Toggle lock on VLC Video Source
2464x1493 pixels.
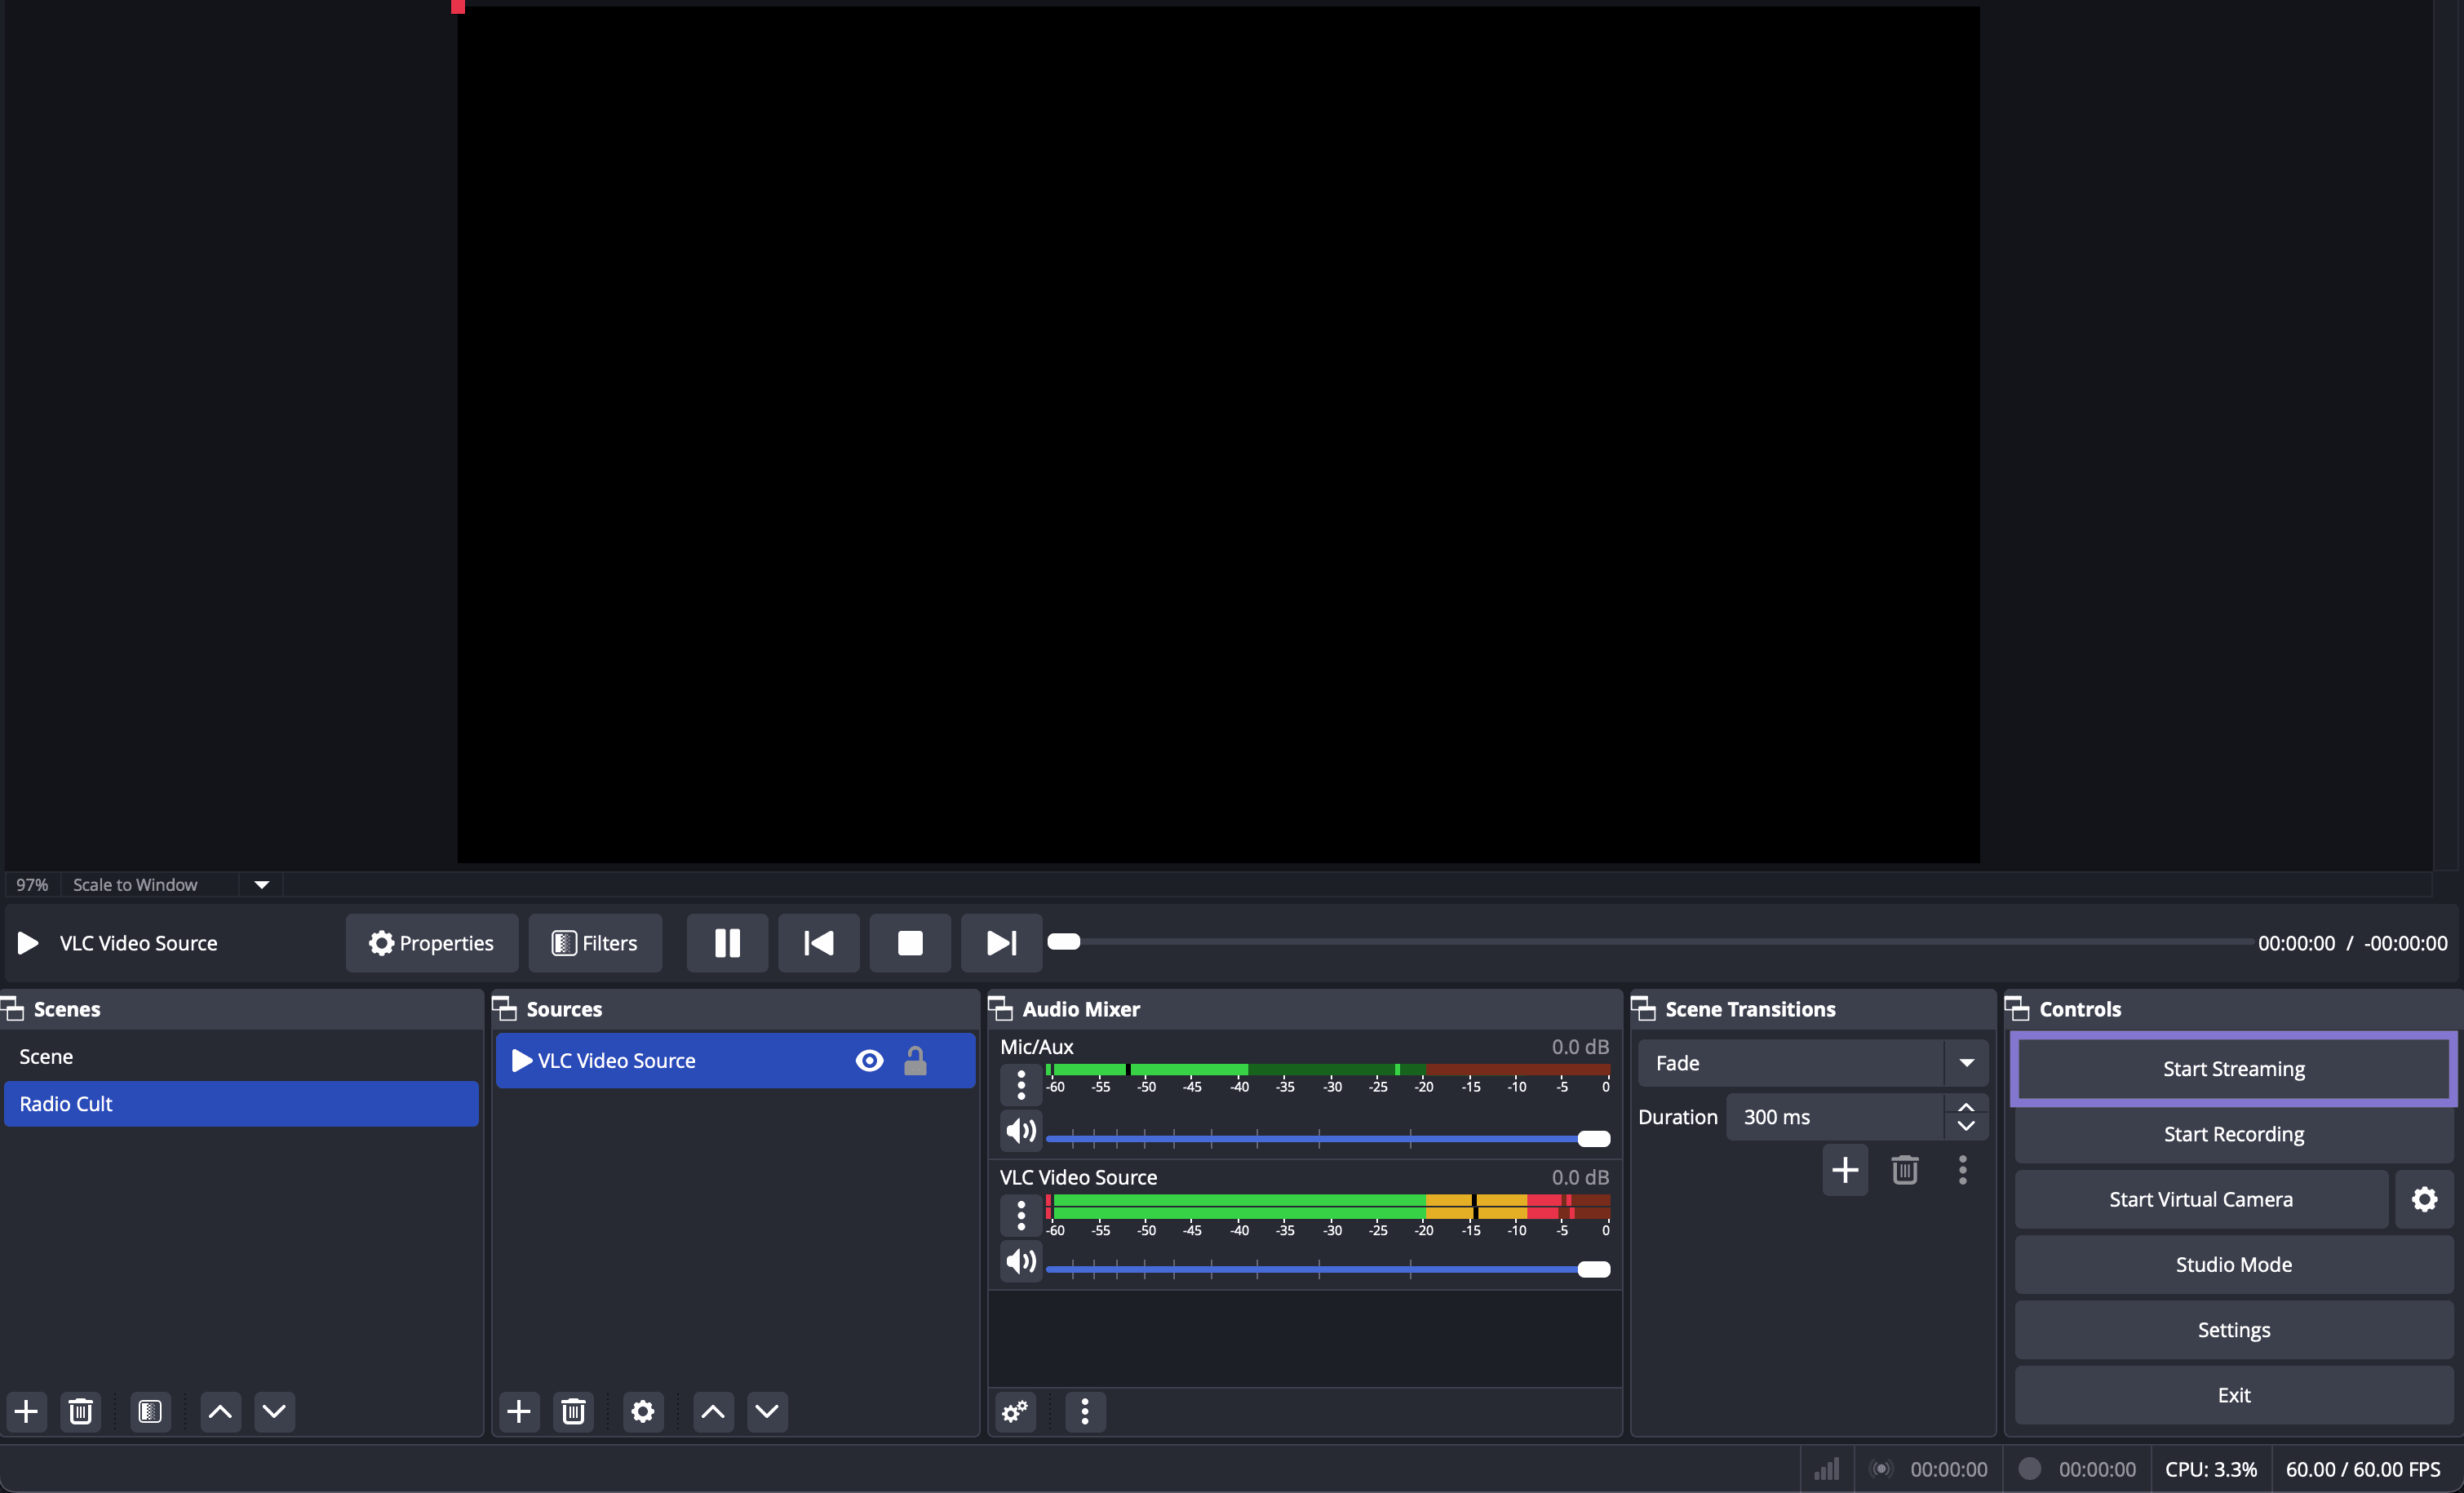click(x=915, y=1060)
